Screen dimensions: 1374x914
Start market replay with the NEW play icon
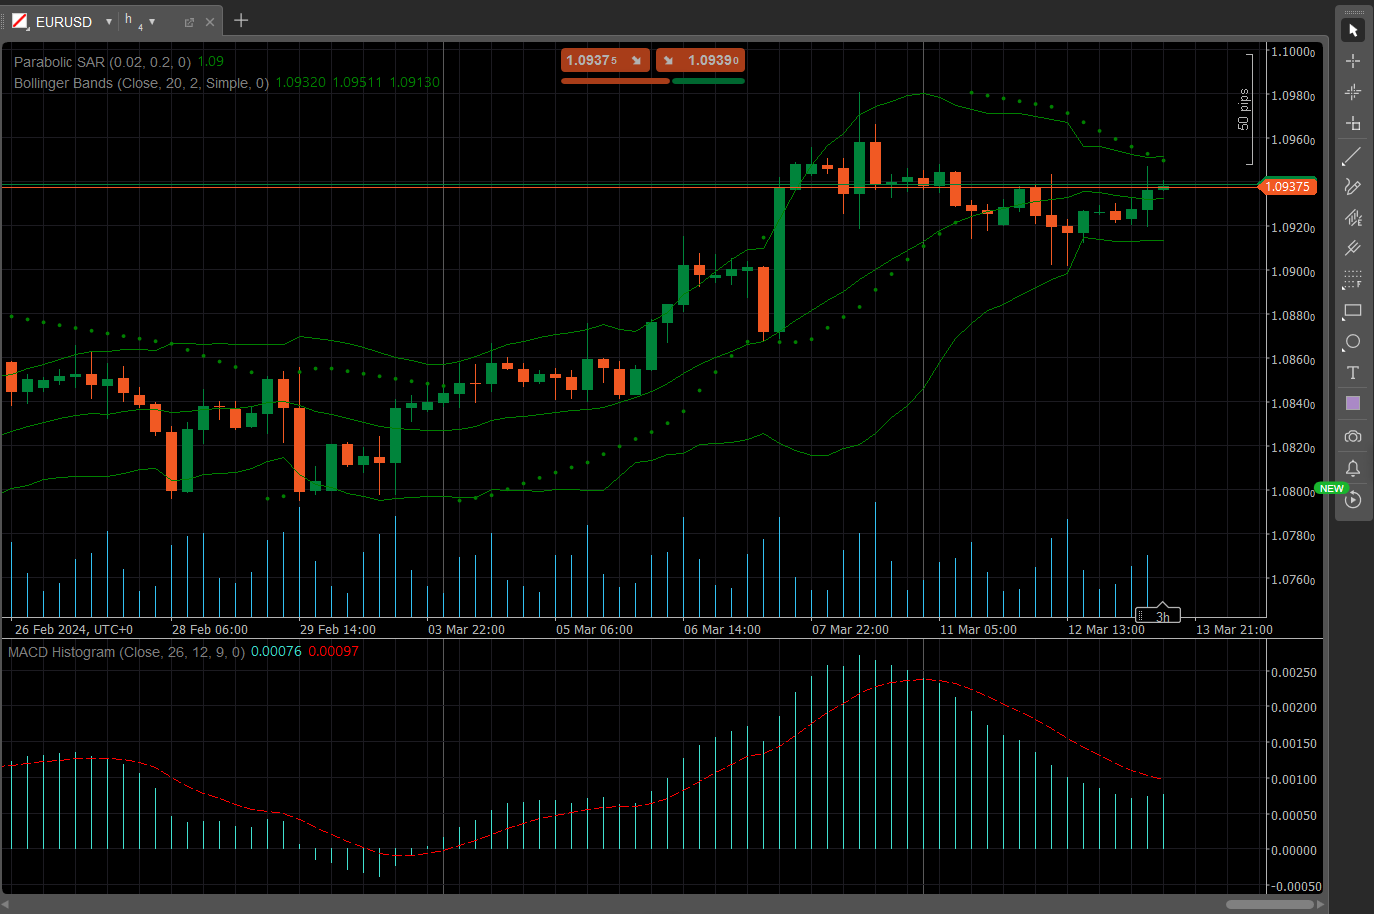1353,500
